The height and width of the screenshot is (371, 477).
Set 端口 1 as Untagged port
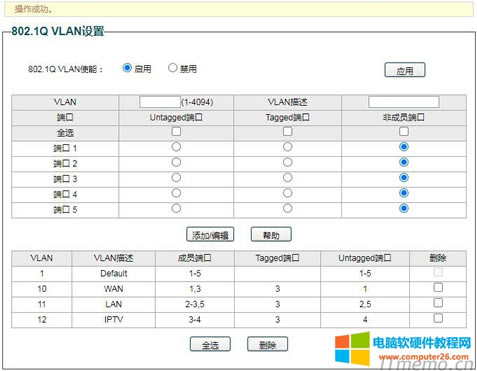point(176,147)
